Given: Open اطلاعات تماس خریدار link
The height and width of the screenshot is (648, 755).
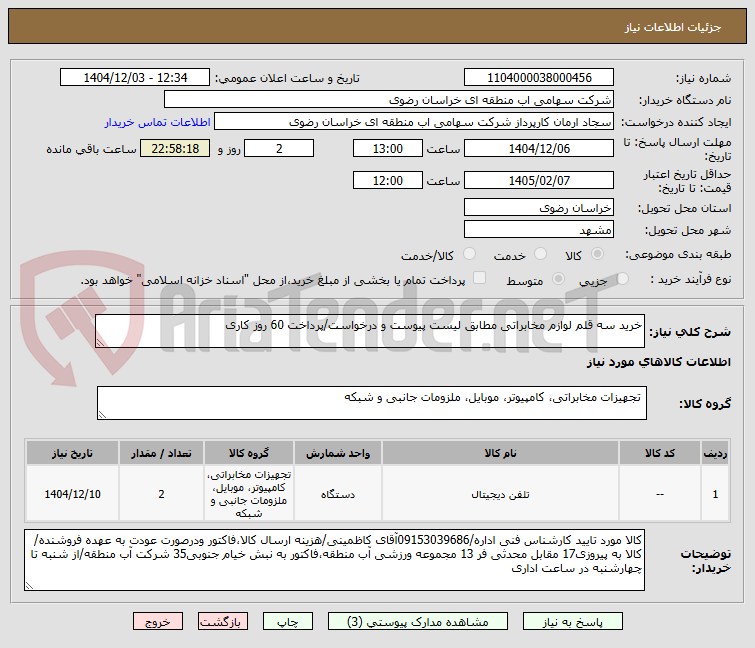Looking at the screenshot, I should click(x=157, y=122).
